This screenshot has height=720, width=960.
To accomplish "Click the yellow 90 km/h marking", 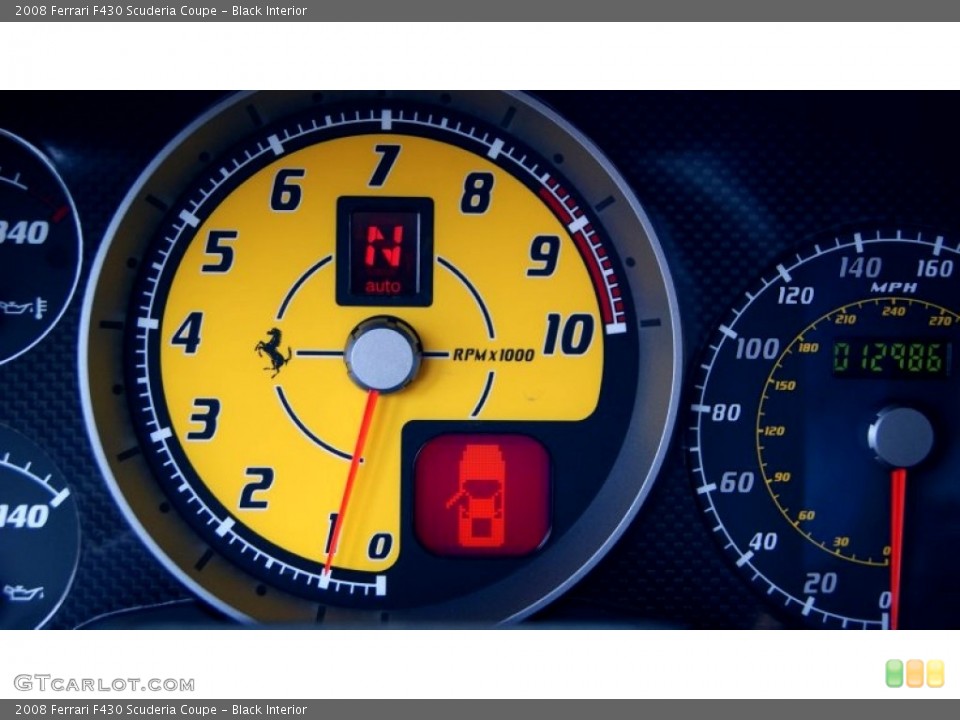I will pyautogui.click(x=782, y=476).
